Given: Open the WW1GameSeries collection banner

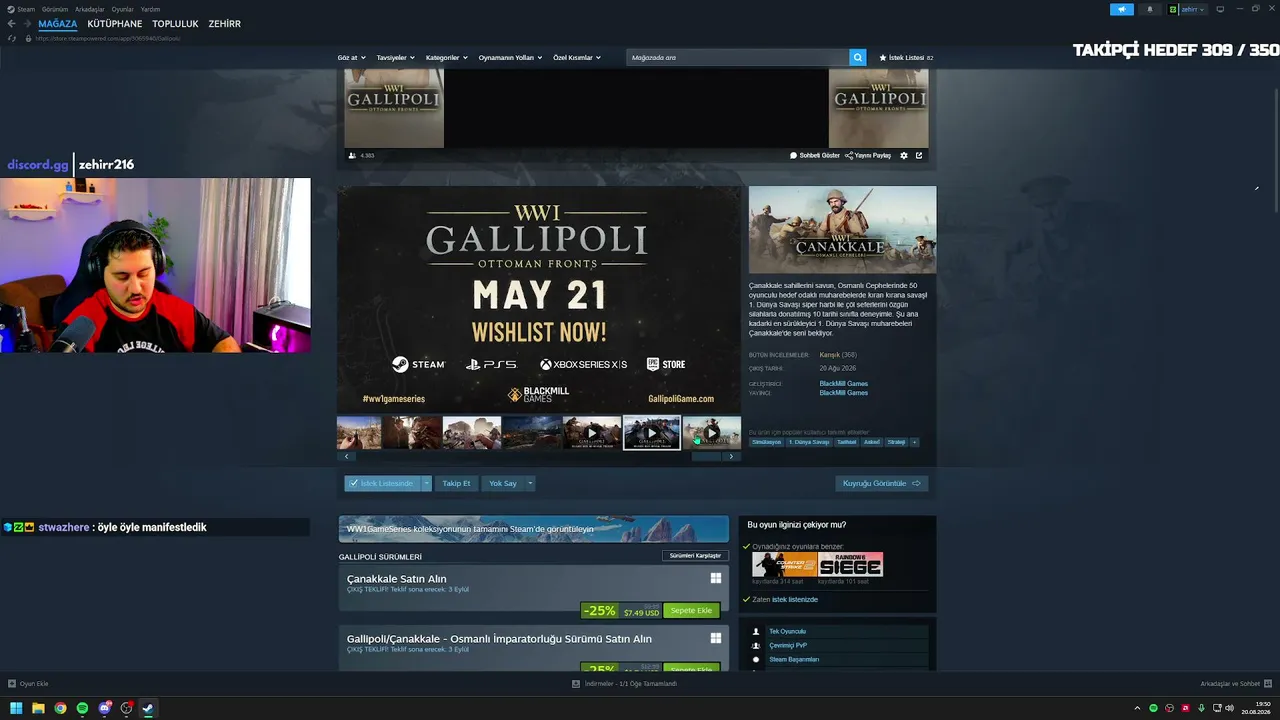Looking at the screenshot, I should point(534,529).
